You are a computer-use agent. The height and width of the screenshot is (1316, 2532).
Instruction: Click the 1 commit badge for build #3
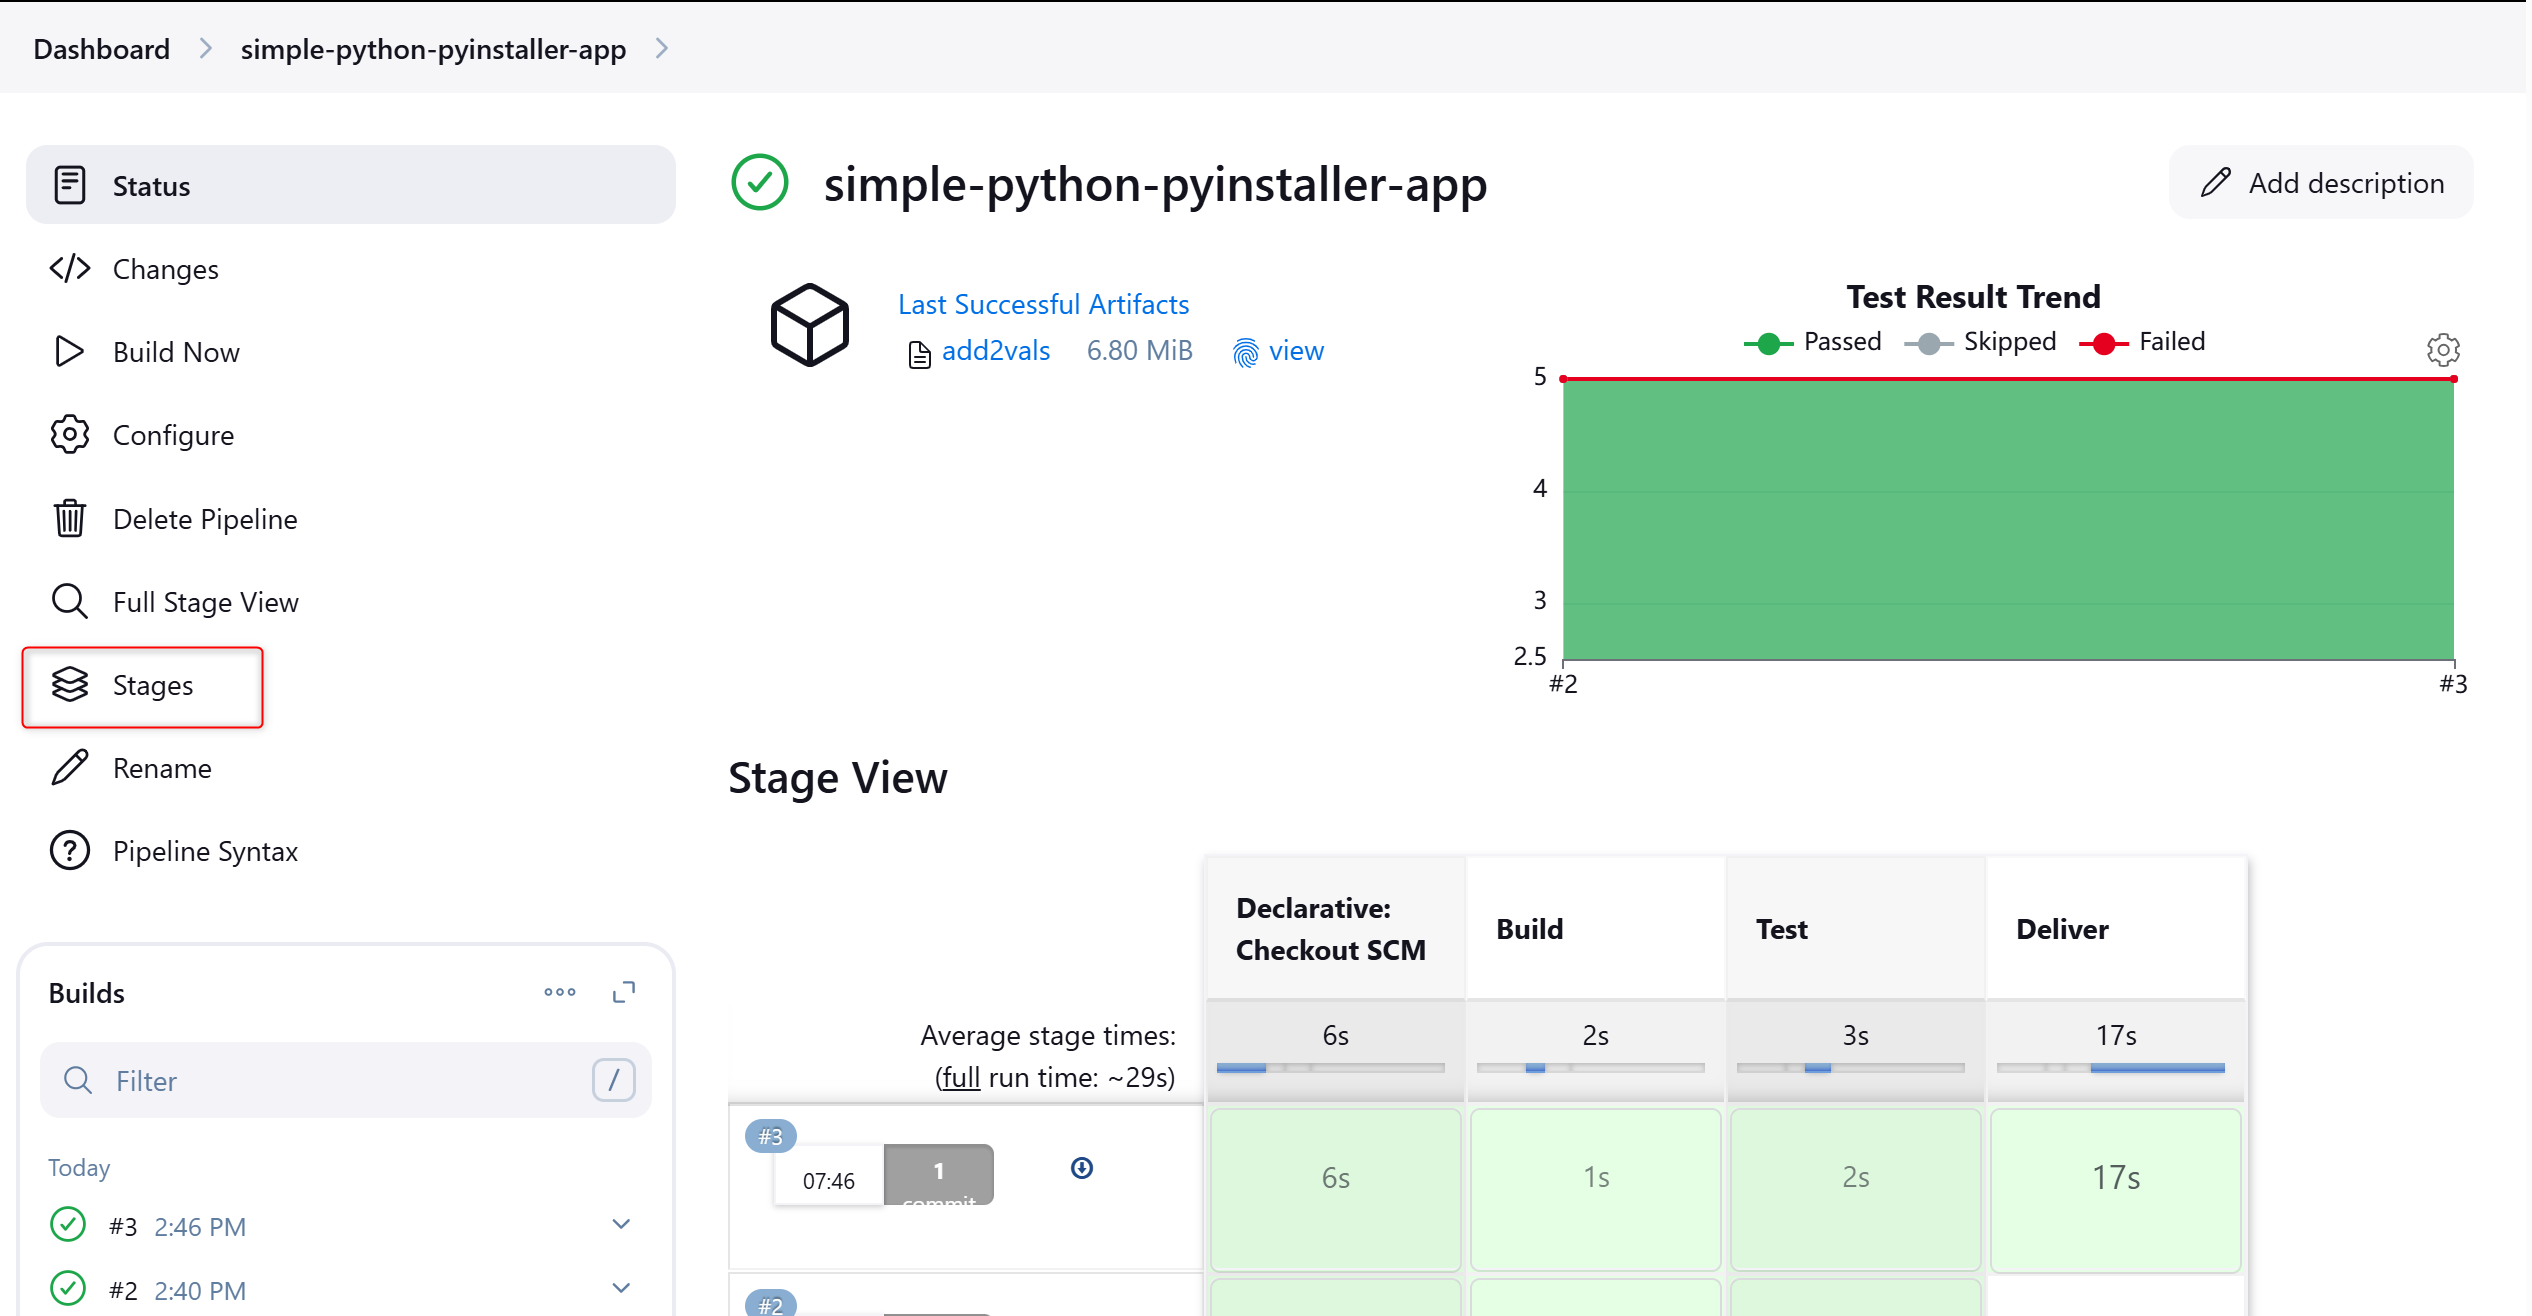[x=938, y=1175]
